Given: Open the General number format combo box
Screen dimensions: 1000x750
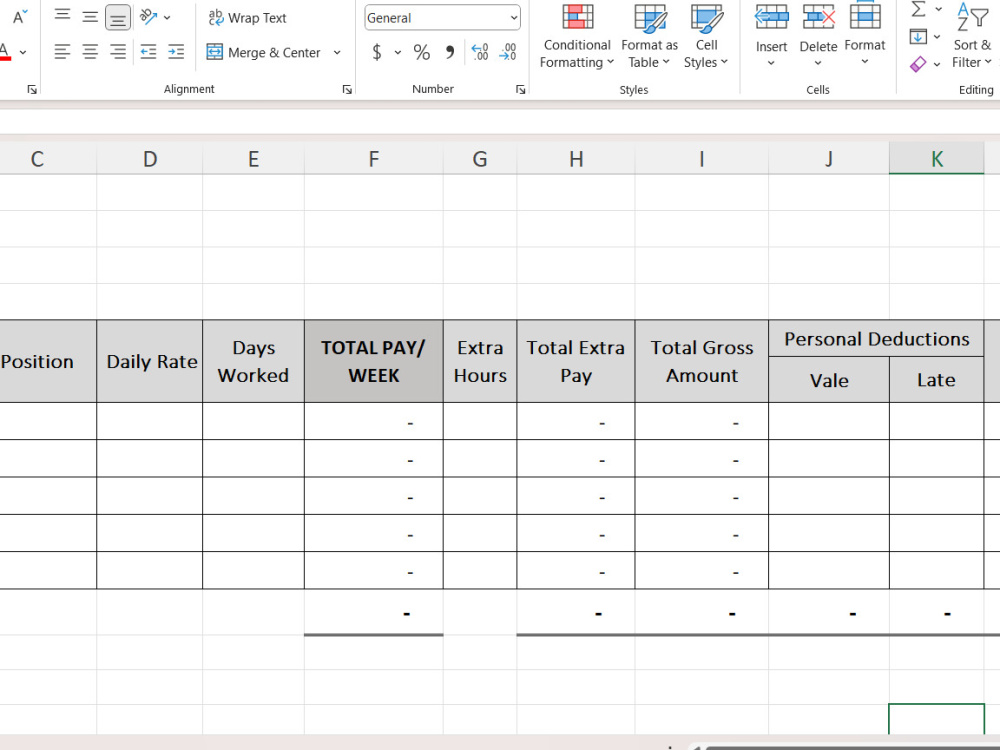Looking at the screenshot, I should (442, 18).
